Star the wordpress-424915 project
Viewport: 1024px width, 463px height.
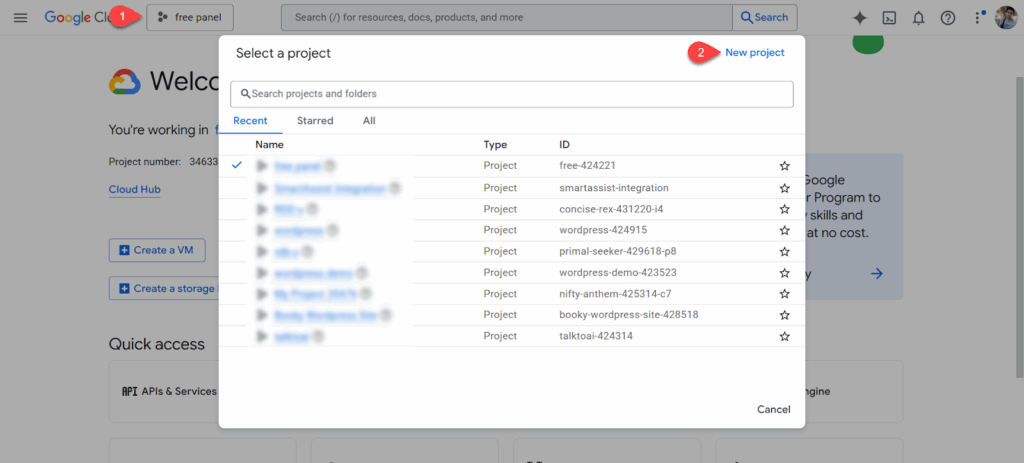(785, 231)
